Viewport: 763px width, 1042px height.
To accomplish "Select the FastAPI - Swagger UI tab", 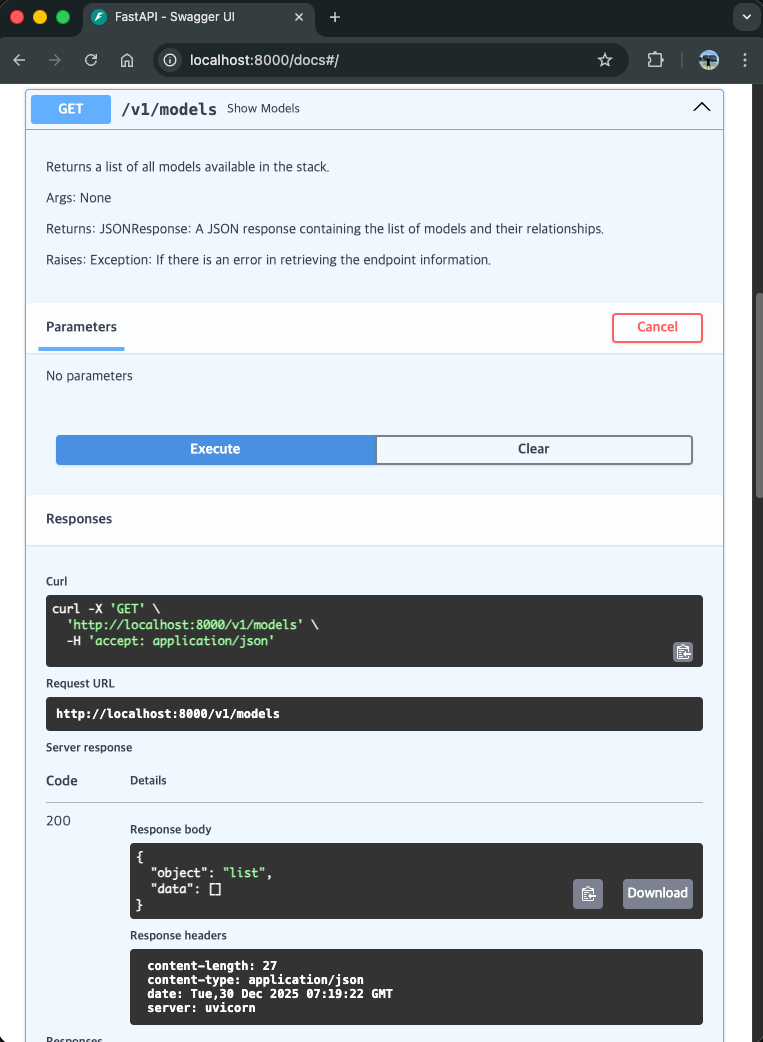I will click(198, 17).
